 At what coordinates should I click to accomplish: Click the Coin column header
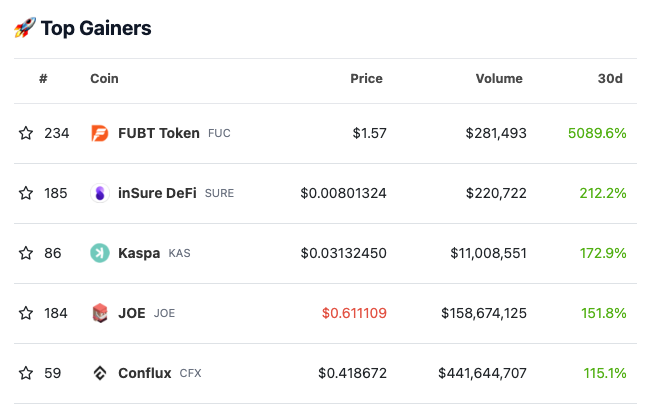click(104, 79)
